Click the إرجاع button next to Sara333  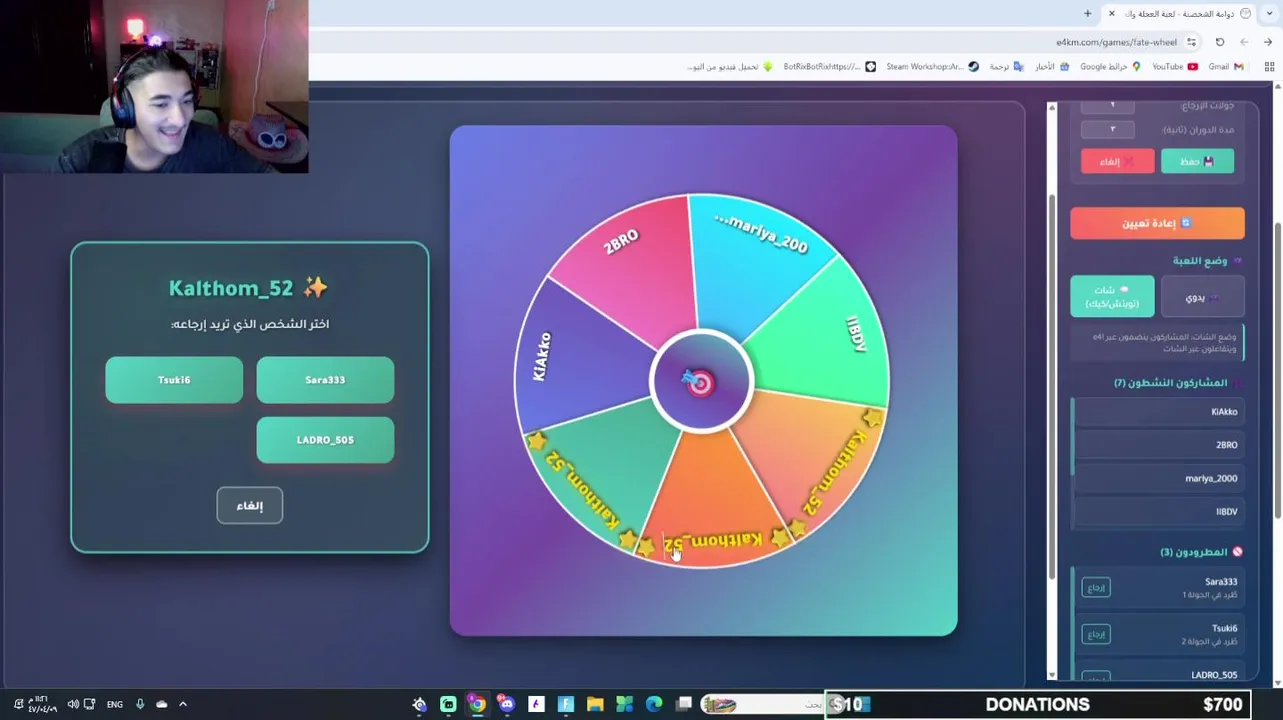(1096, 588)
